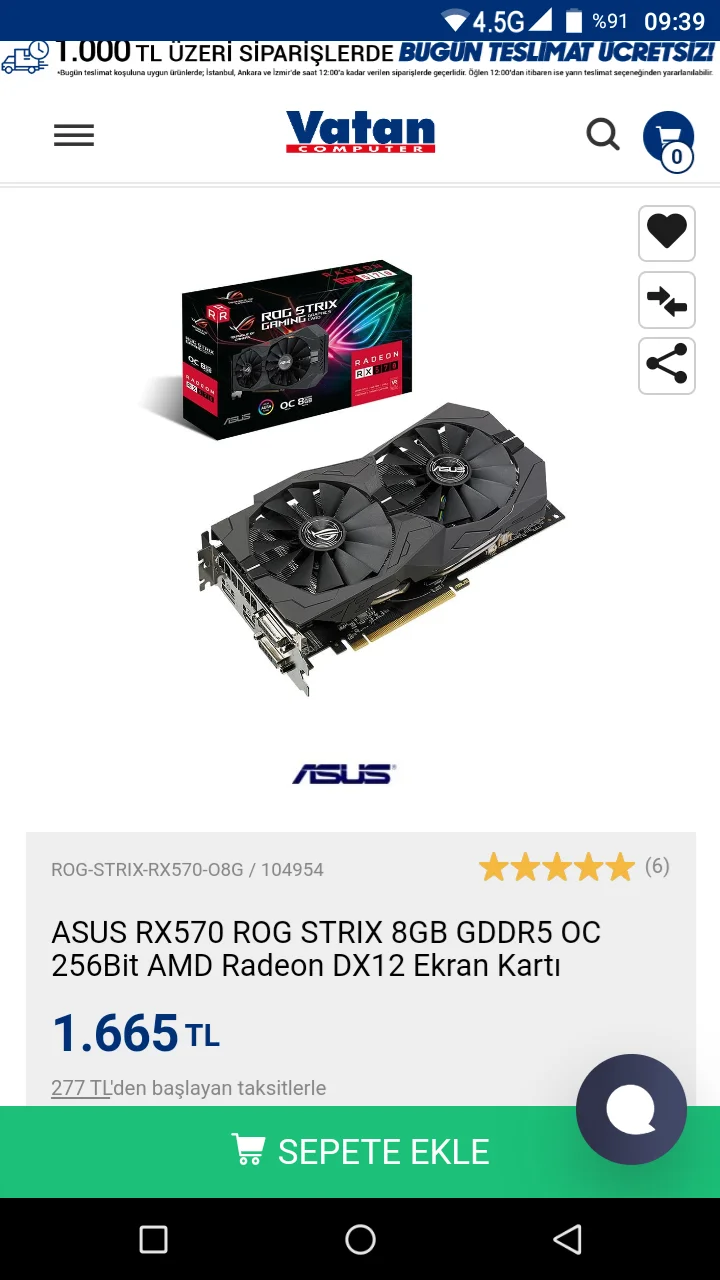The image size is (720, 1280).
Task: Tap the review count (6)
Action: pyautogui.click(x=657, y=866)
